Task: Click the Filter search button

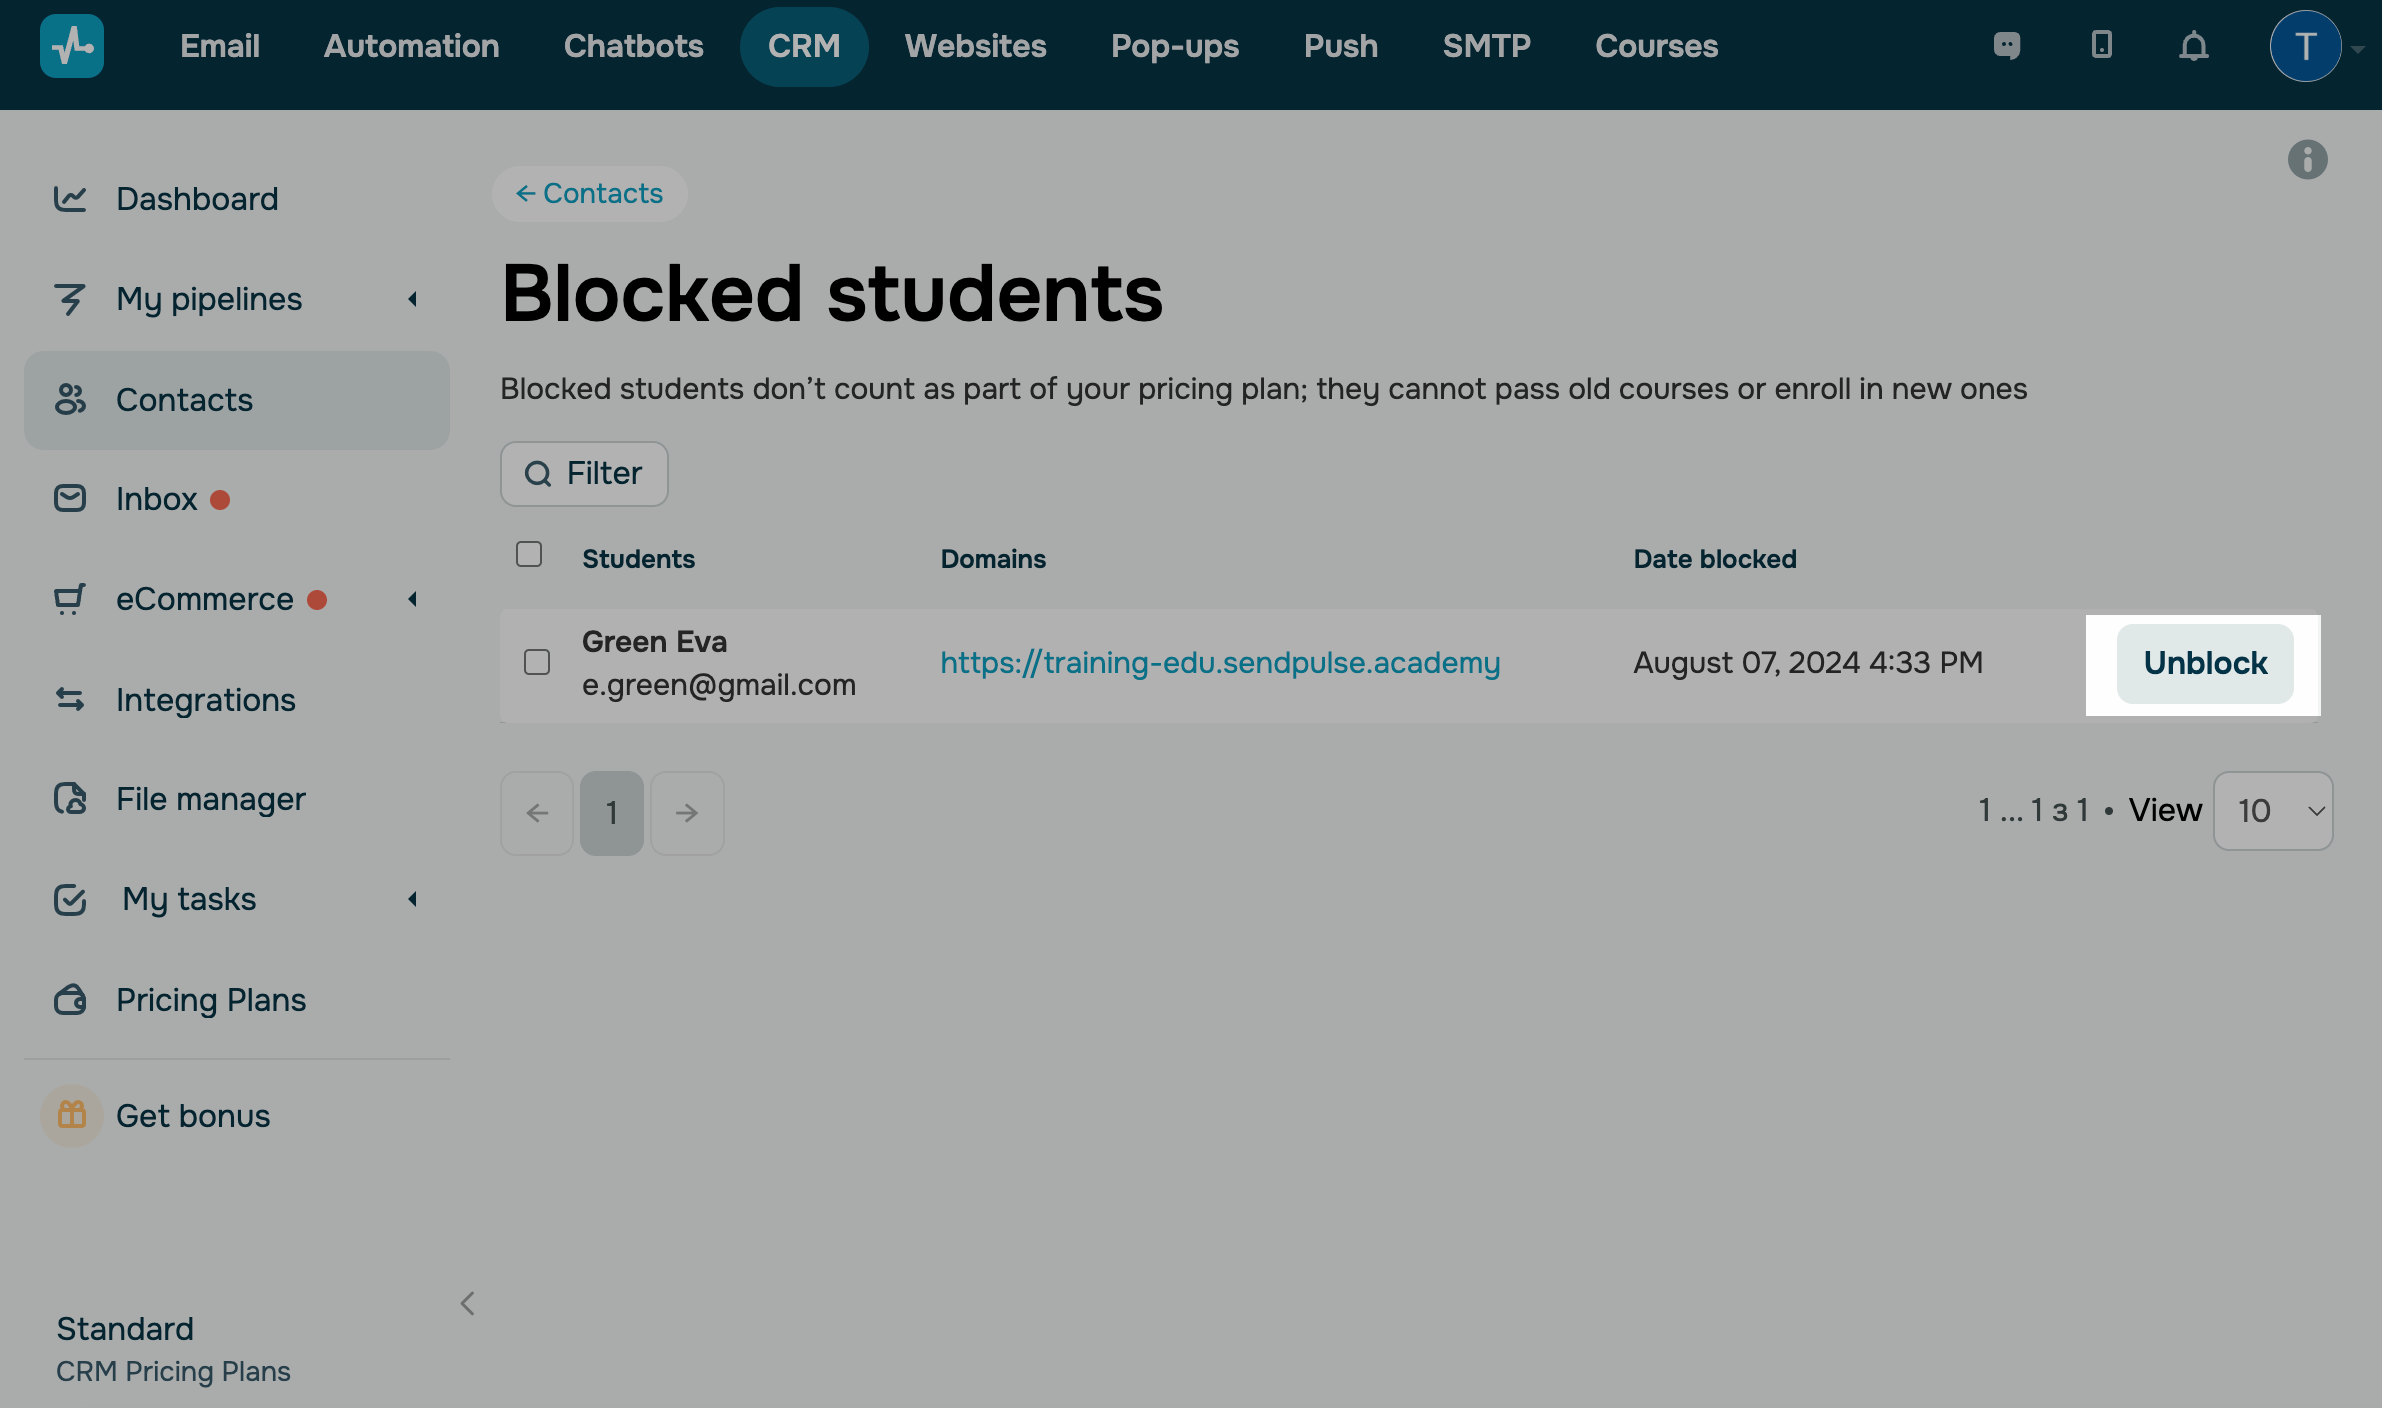Action: [x=584, y=474]
